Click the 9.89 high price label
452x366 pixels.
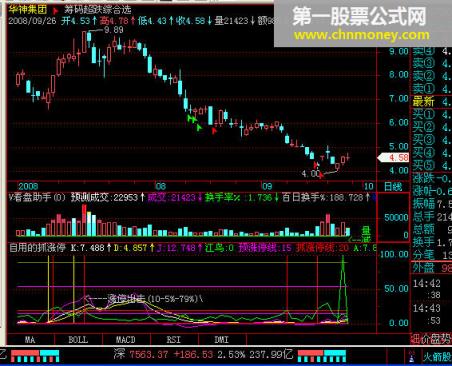[114, 30]
